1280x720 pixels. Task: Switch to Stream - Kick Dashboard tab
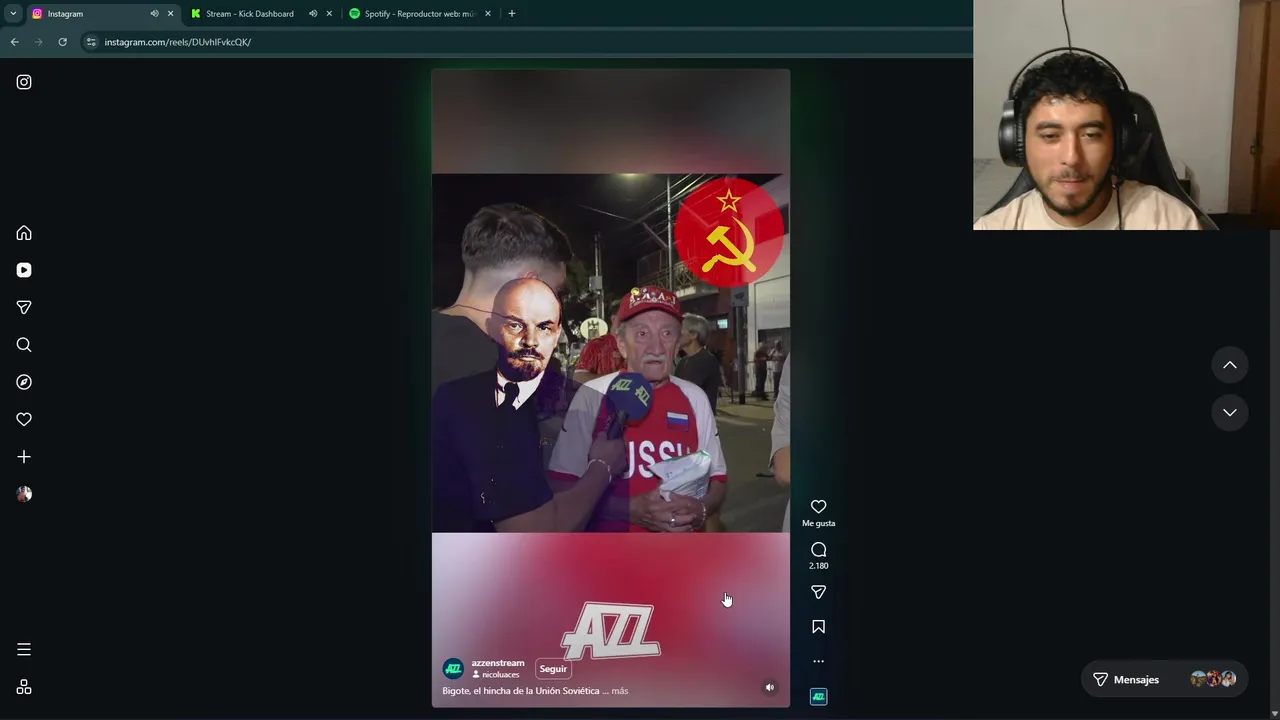(260, 14)
